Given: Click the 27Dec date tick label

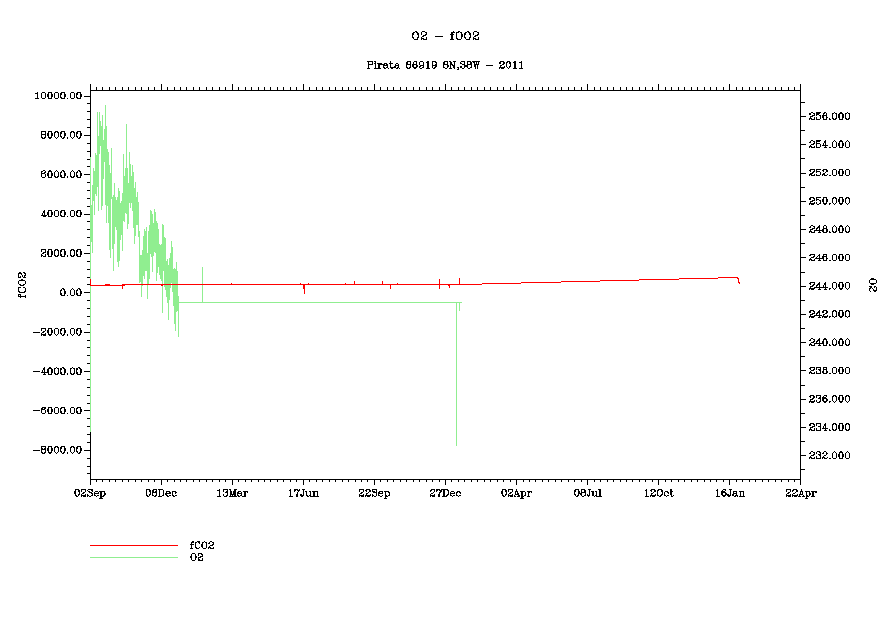Looking at the screenshot, I should click(x=445, y=493).
